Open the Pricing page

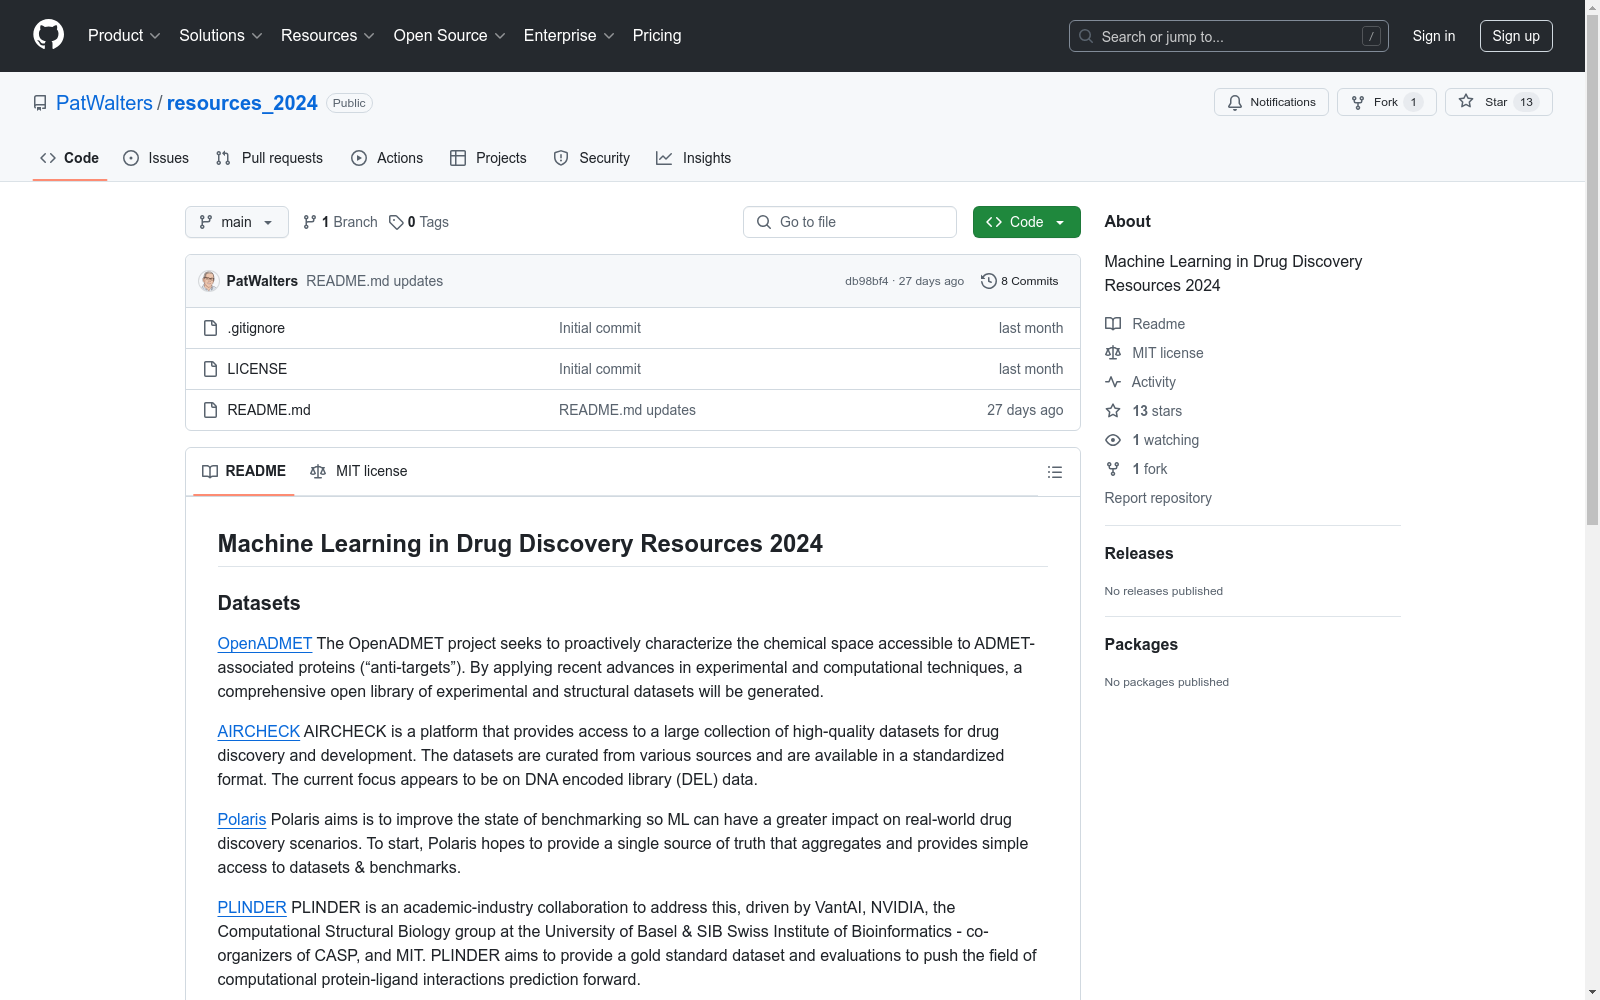click(657, 36)
